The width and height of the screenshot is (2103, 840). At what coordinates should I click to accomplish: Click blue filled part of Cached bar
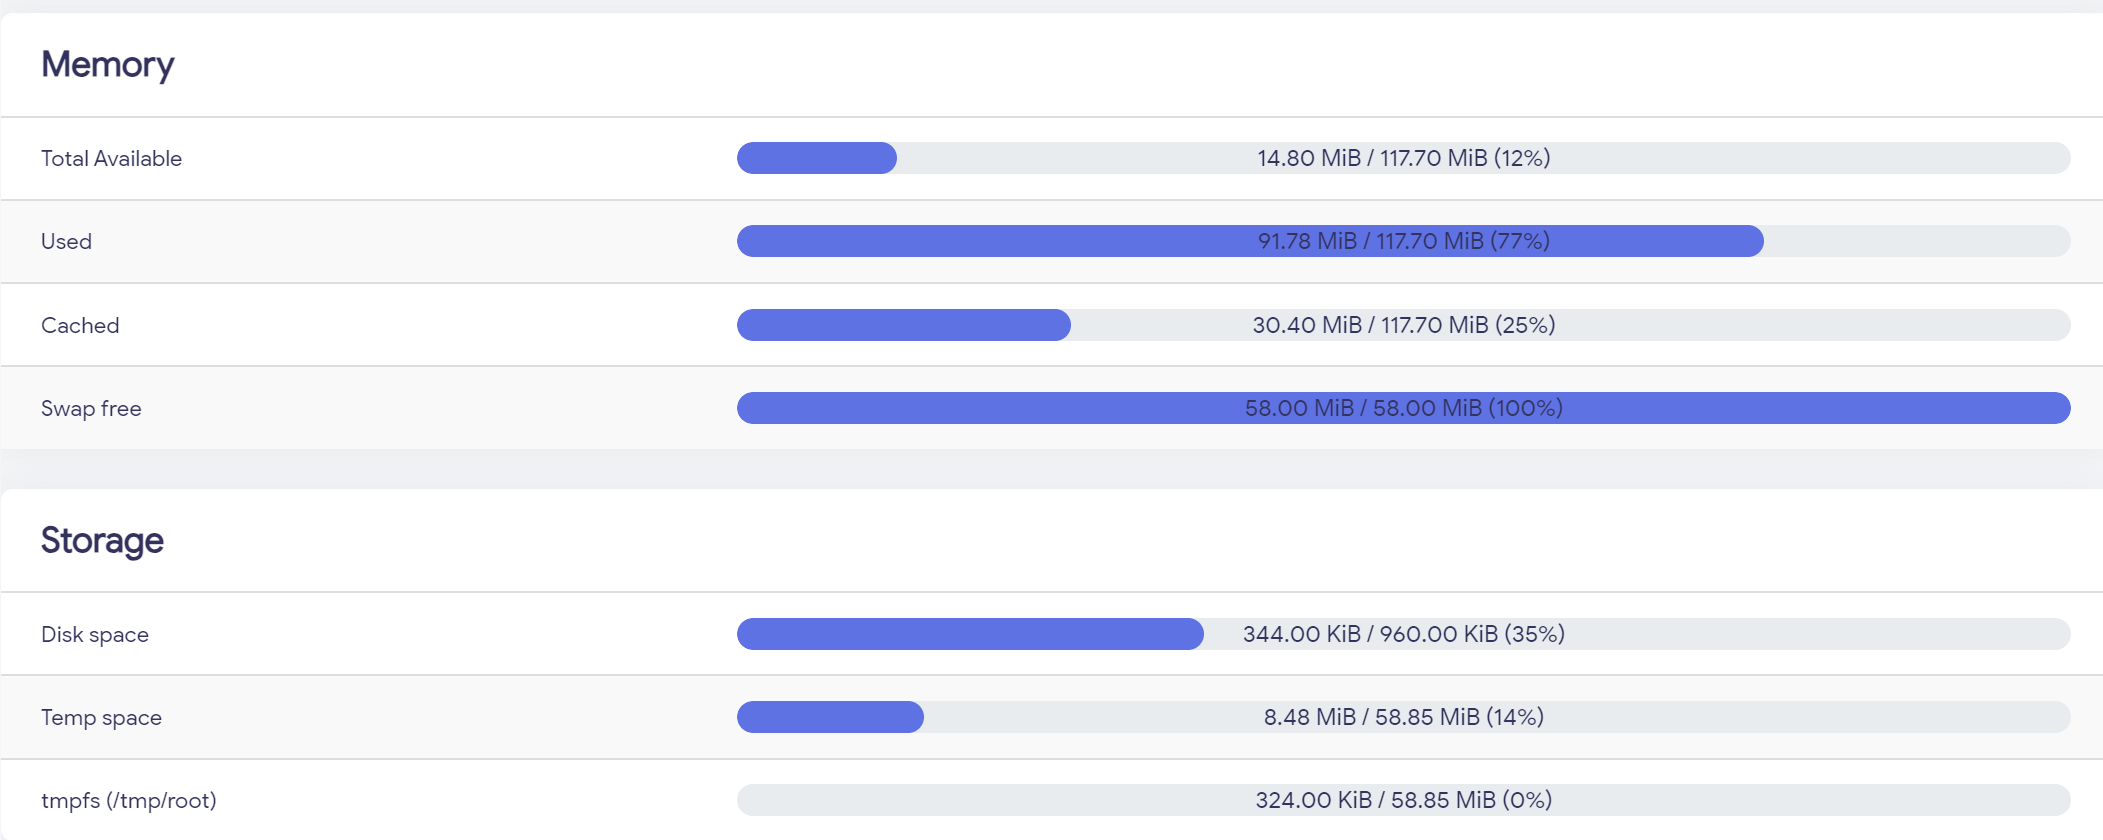coord(903,325)
